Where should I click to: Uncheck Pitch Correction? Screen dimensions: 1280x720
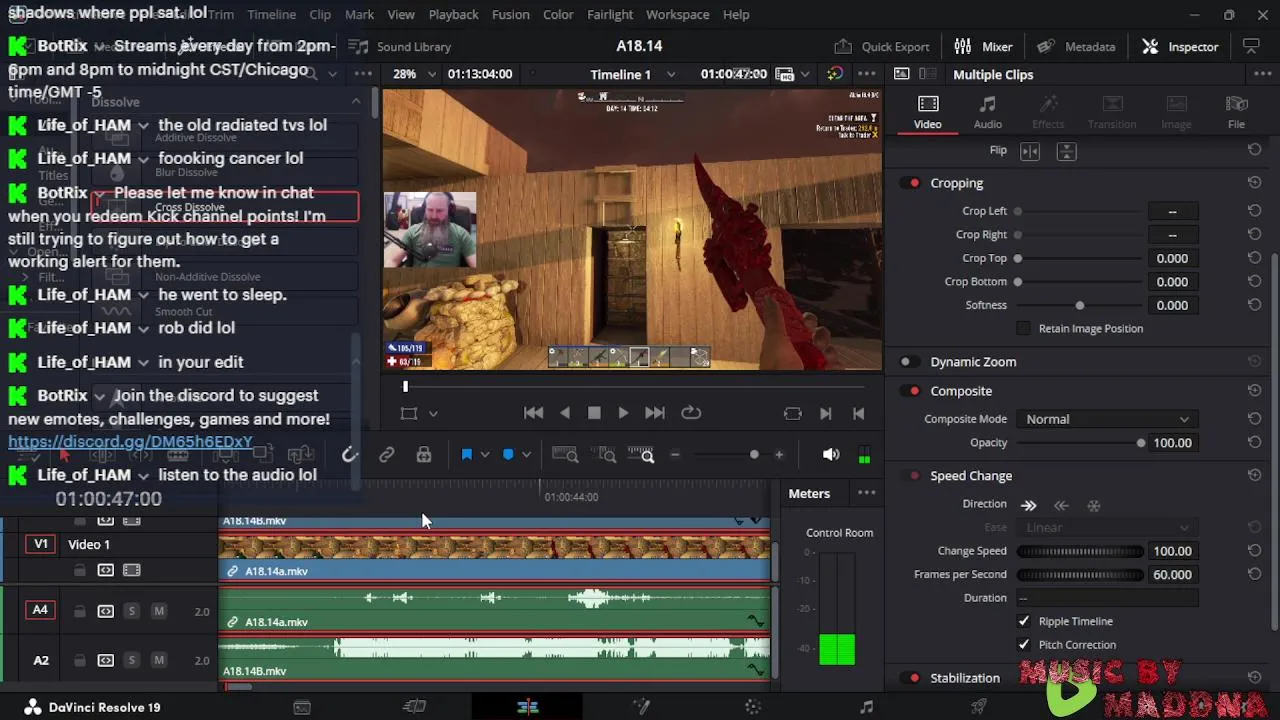tap(1023, 645)
